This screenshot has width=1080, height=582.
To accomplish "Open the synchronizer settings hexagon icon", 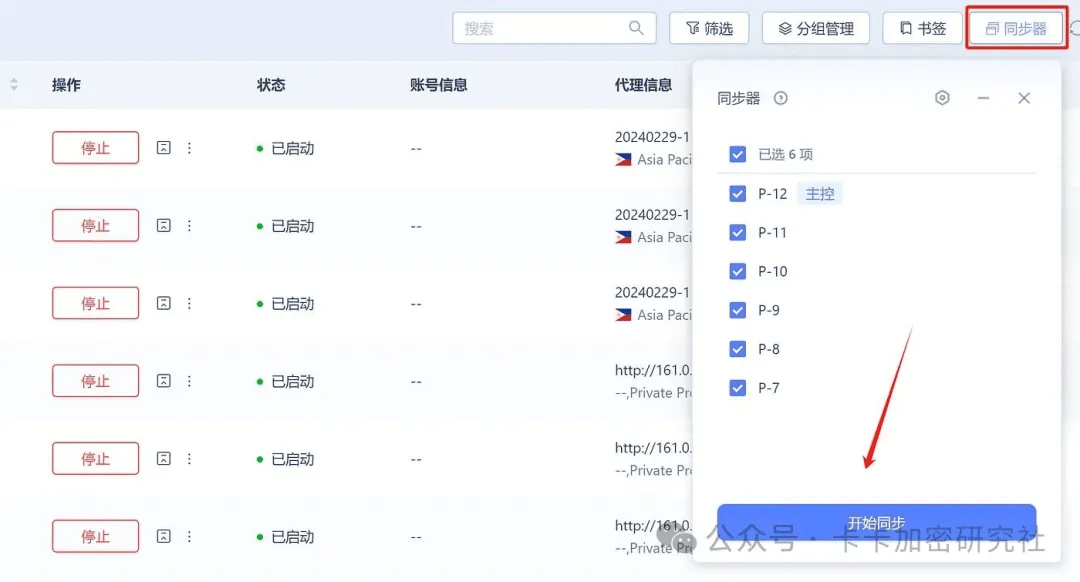I will pos(942,98).
